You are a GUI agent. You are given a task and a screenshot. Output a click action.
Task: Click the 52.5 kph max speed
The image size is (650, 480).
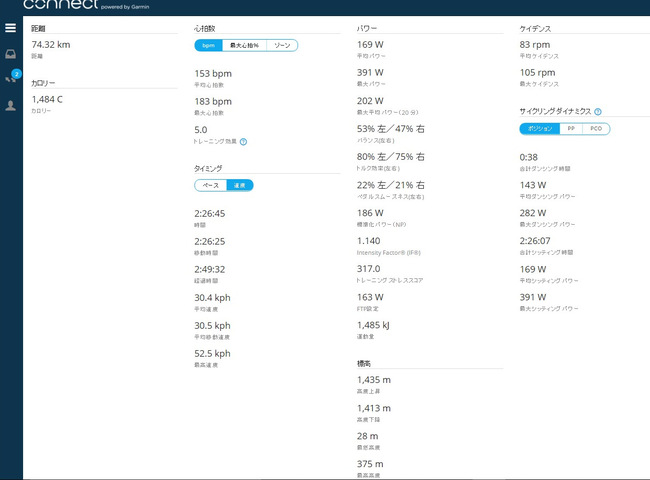212,354
